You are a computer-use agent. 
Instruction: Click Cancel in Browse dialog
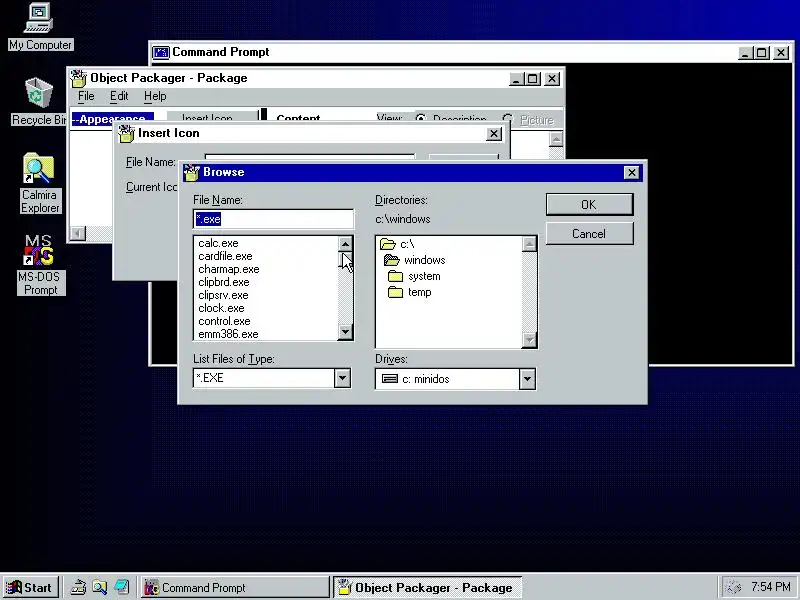tap(589, 234)
